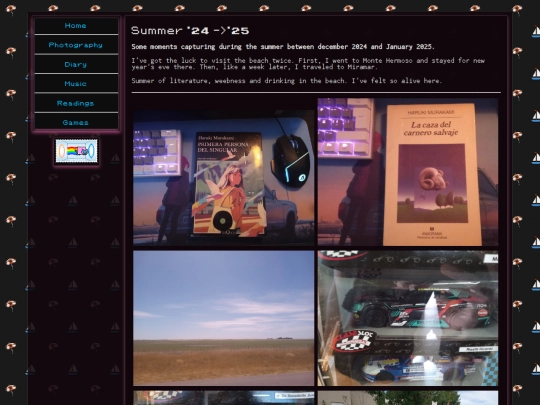Go to the Photography section
This screenshot has width=540, height=405.
coord(76,45)
